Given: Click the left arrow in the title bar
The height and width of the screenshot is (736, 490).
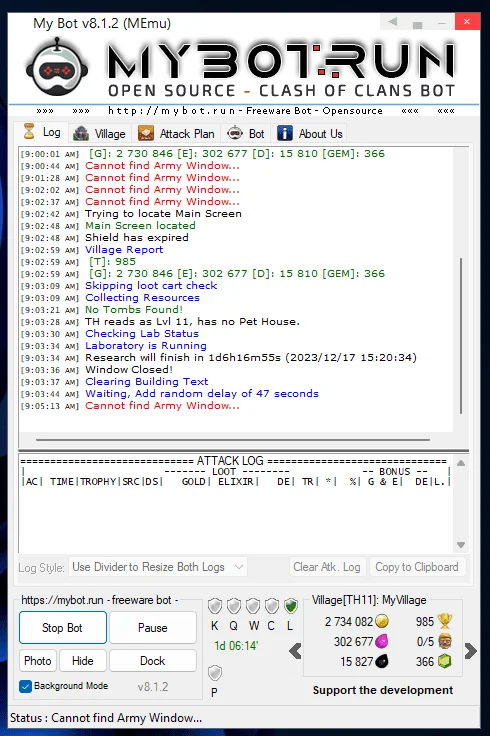Looking at the screenshot, I should pyautogui.click(x=393, y=22).
